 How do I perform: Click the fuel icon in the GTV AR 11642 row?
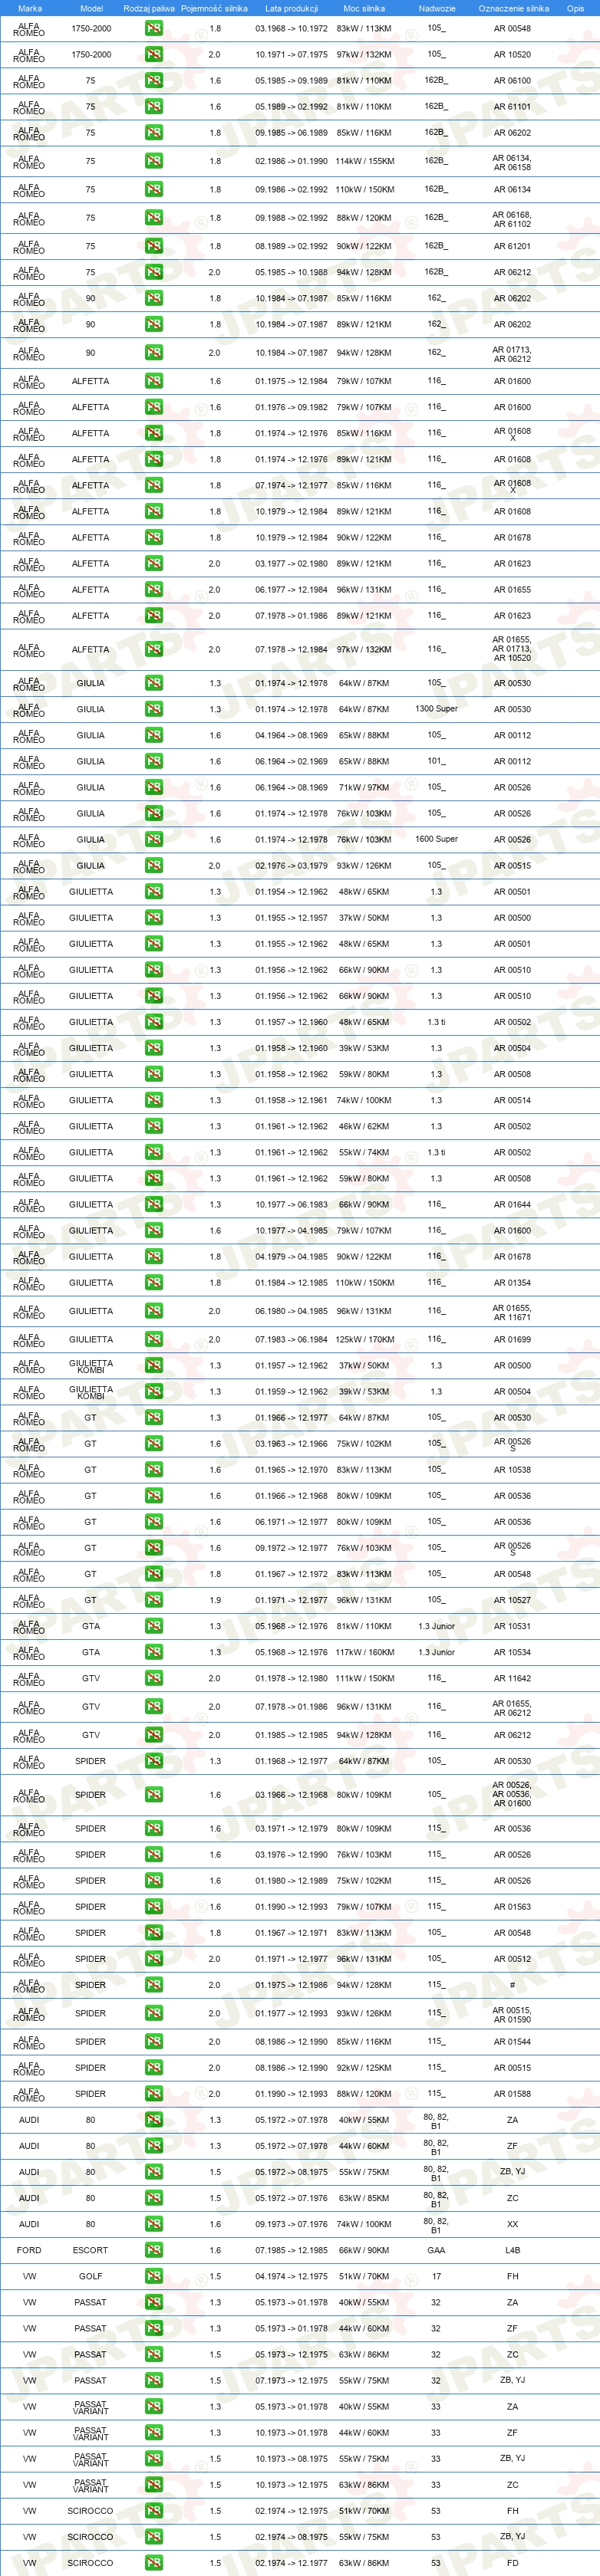coord(153,1678)
